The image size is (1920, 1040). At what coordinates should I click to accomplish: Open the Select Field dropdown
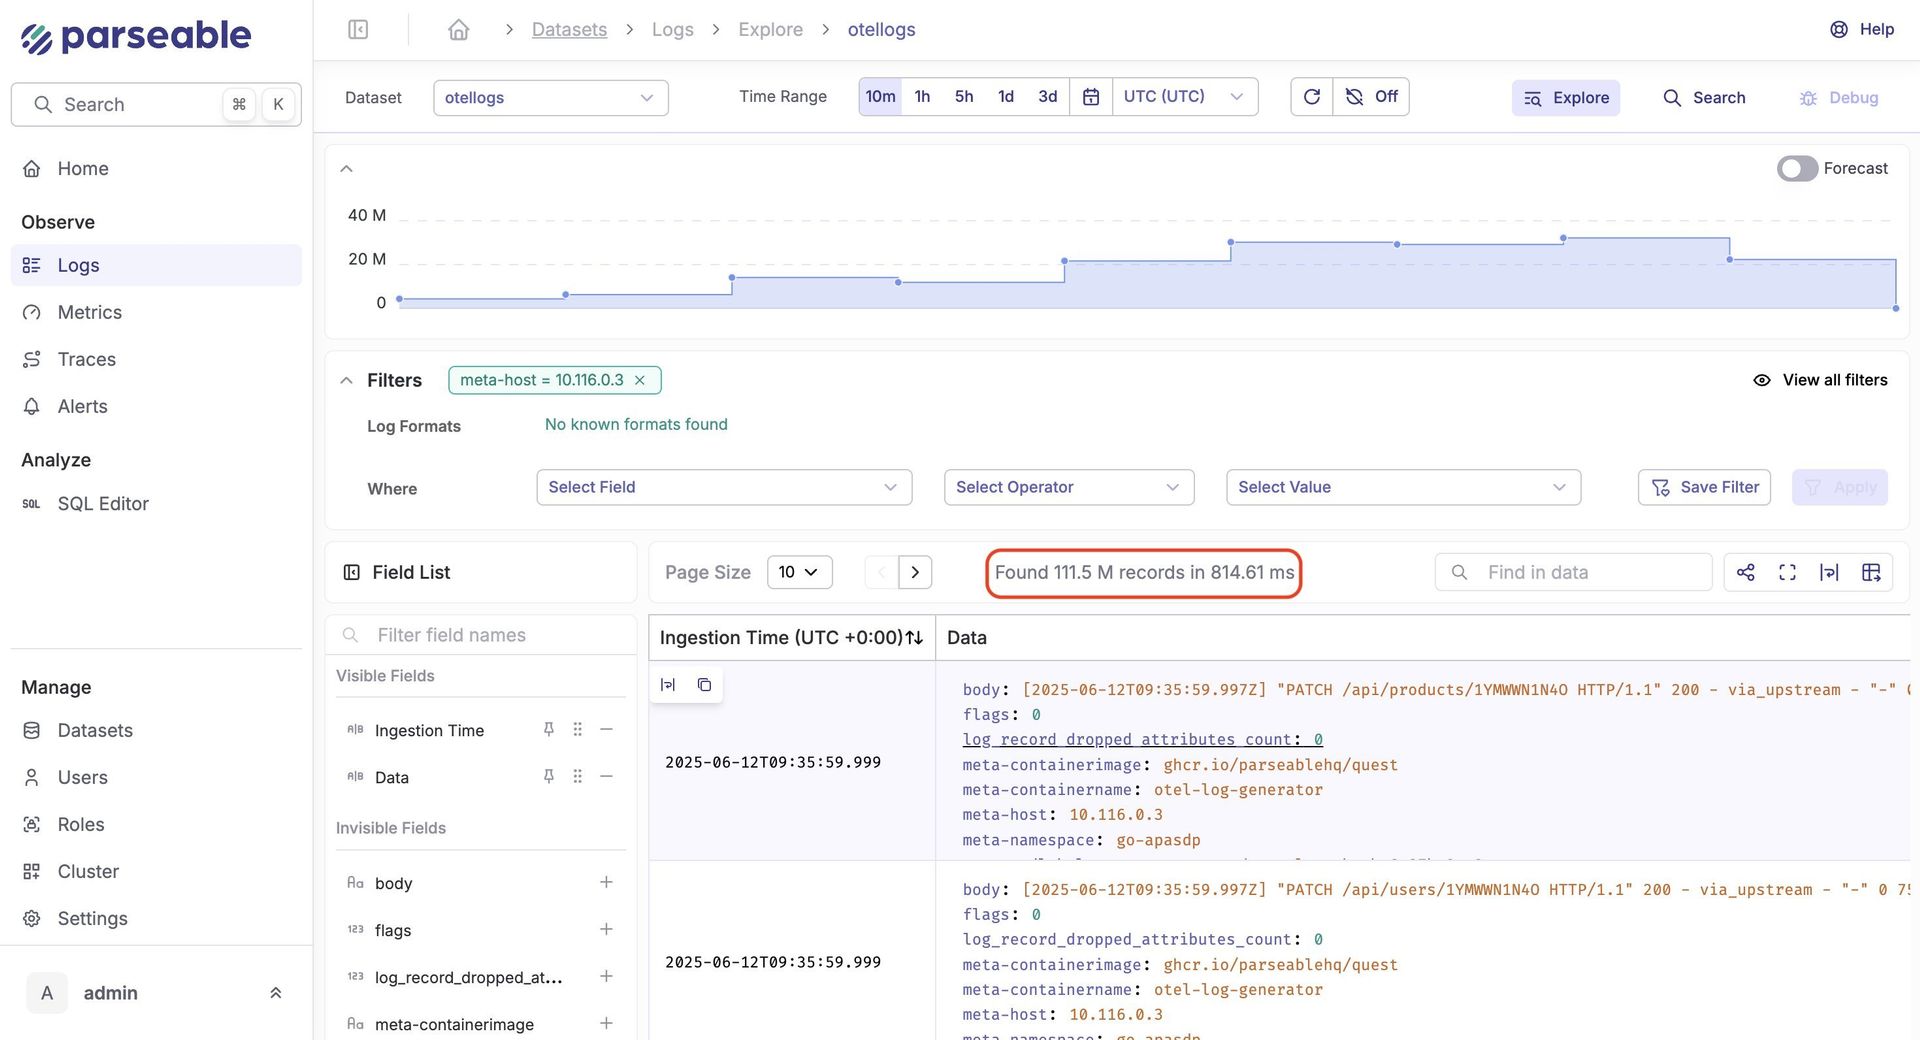click(723, 487)
